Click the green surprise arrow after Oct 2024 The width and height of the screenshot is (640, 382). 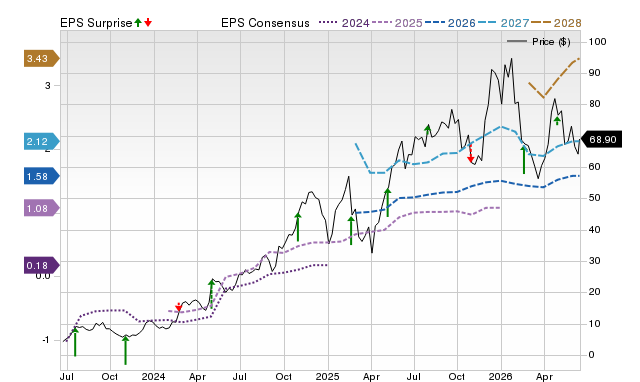[x=298, y=227]
